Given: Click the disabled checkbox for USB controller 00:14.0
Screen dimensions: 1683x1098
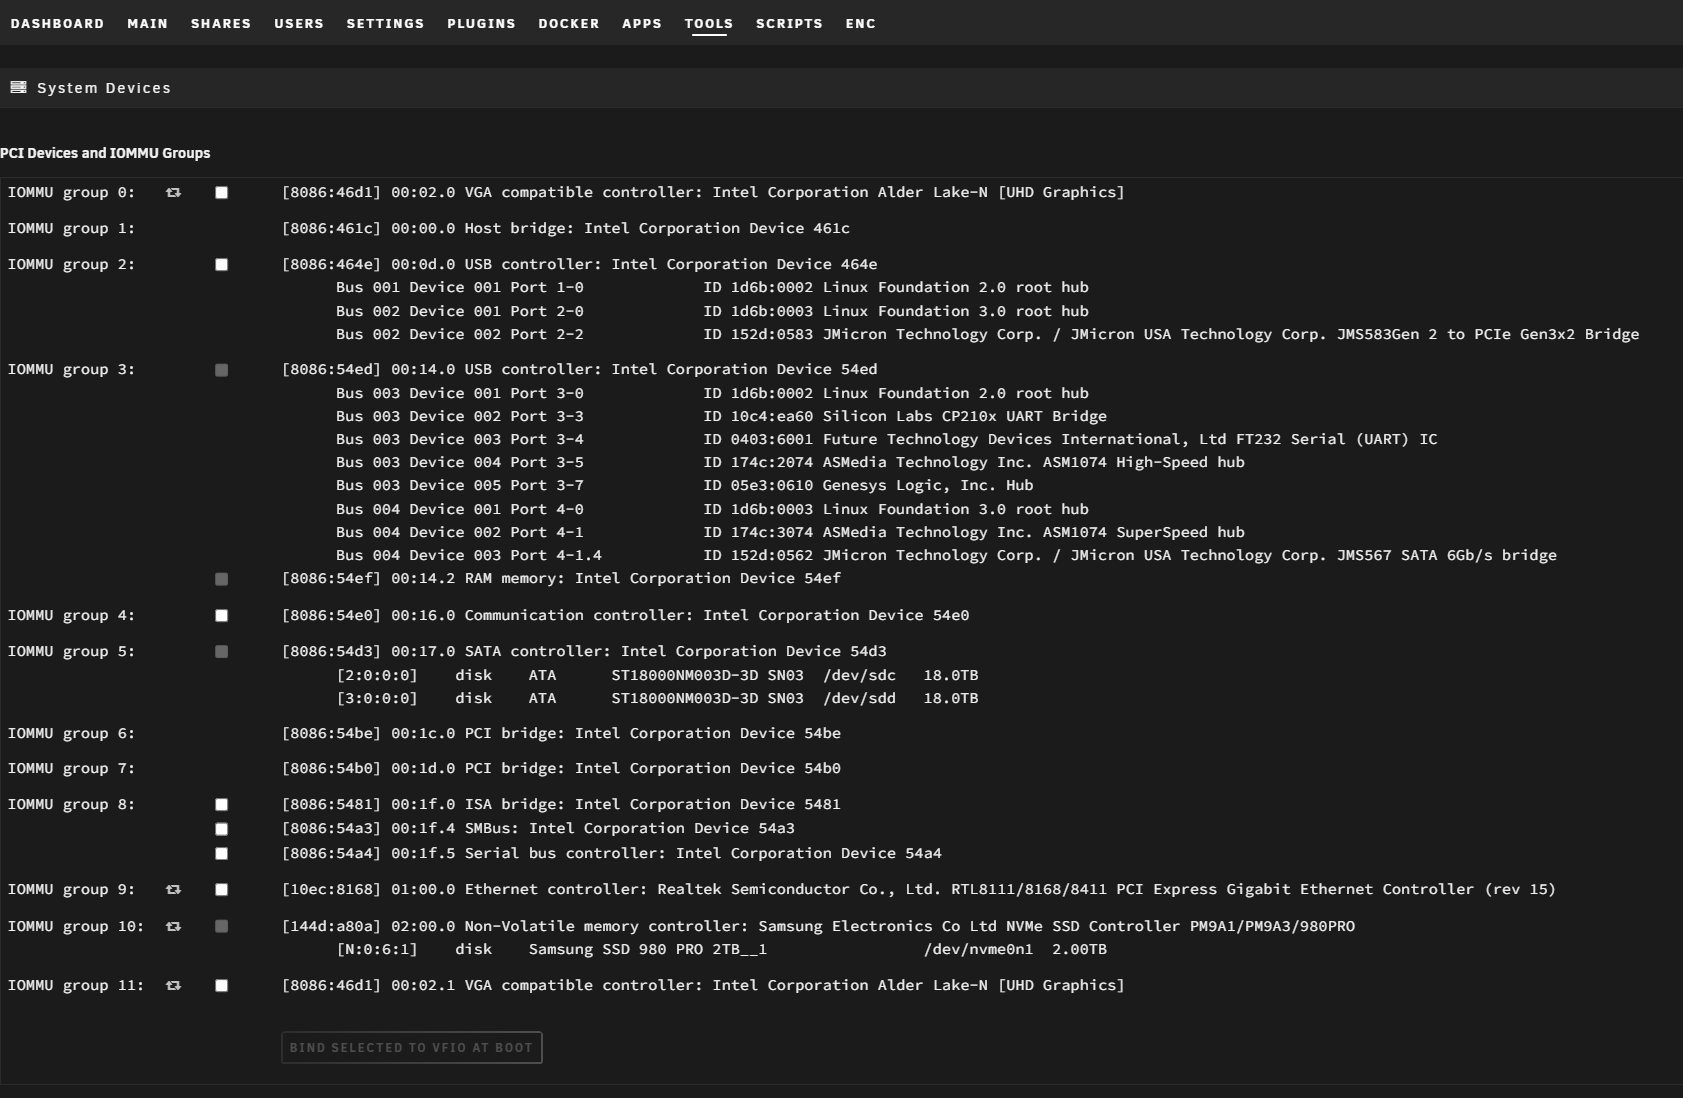Looking at the screenshot, I should pos(222,370).
